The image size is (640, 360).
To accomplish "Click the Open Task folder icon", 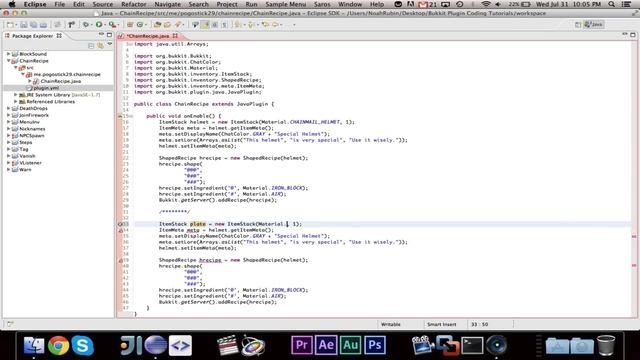I will (x=167, y=25).
